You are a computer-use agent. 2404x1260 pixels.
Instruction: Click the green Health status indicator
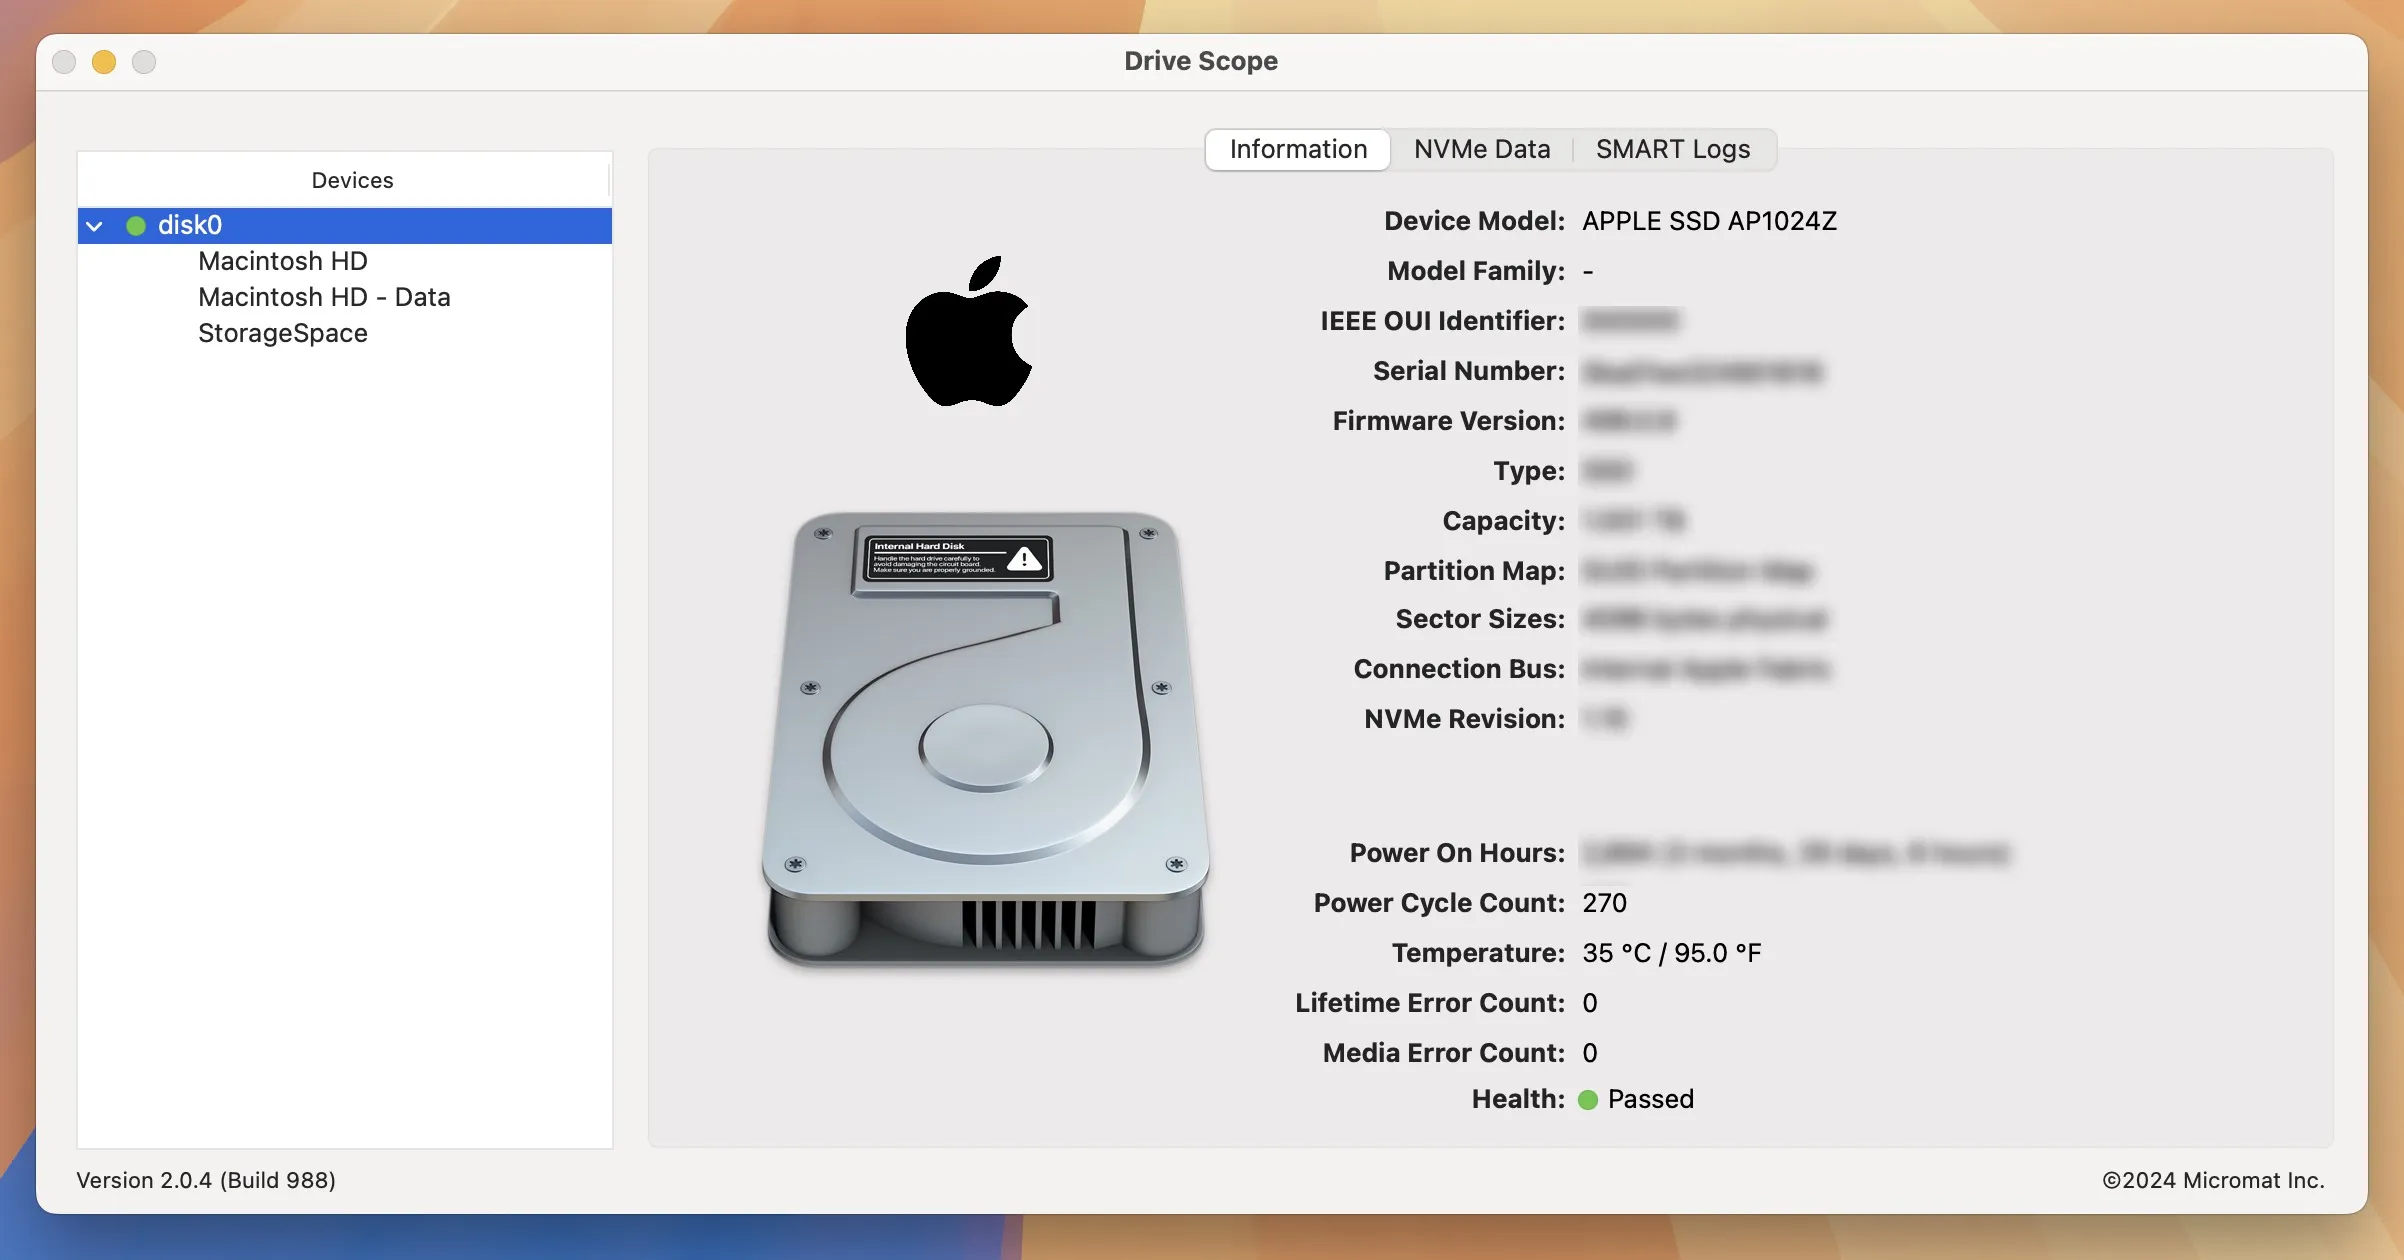click(1588, 1100)
